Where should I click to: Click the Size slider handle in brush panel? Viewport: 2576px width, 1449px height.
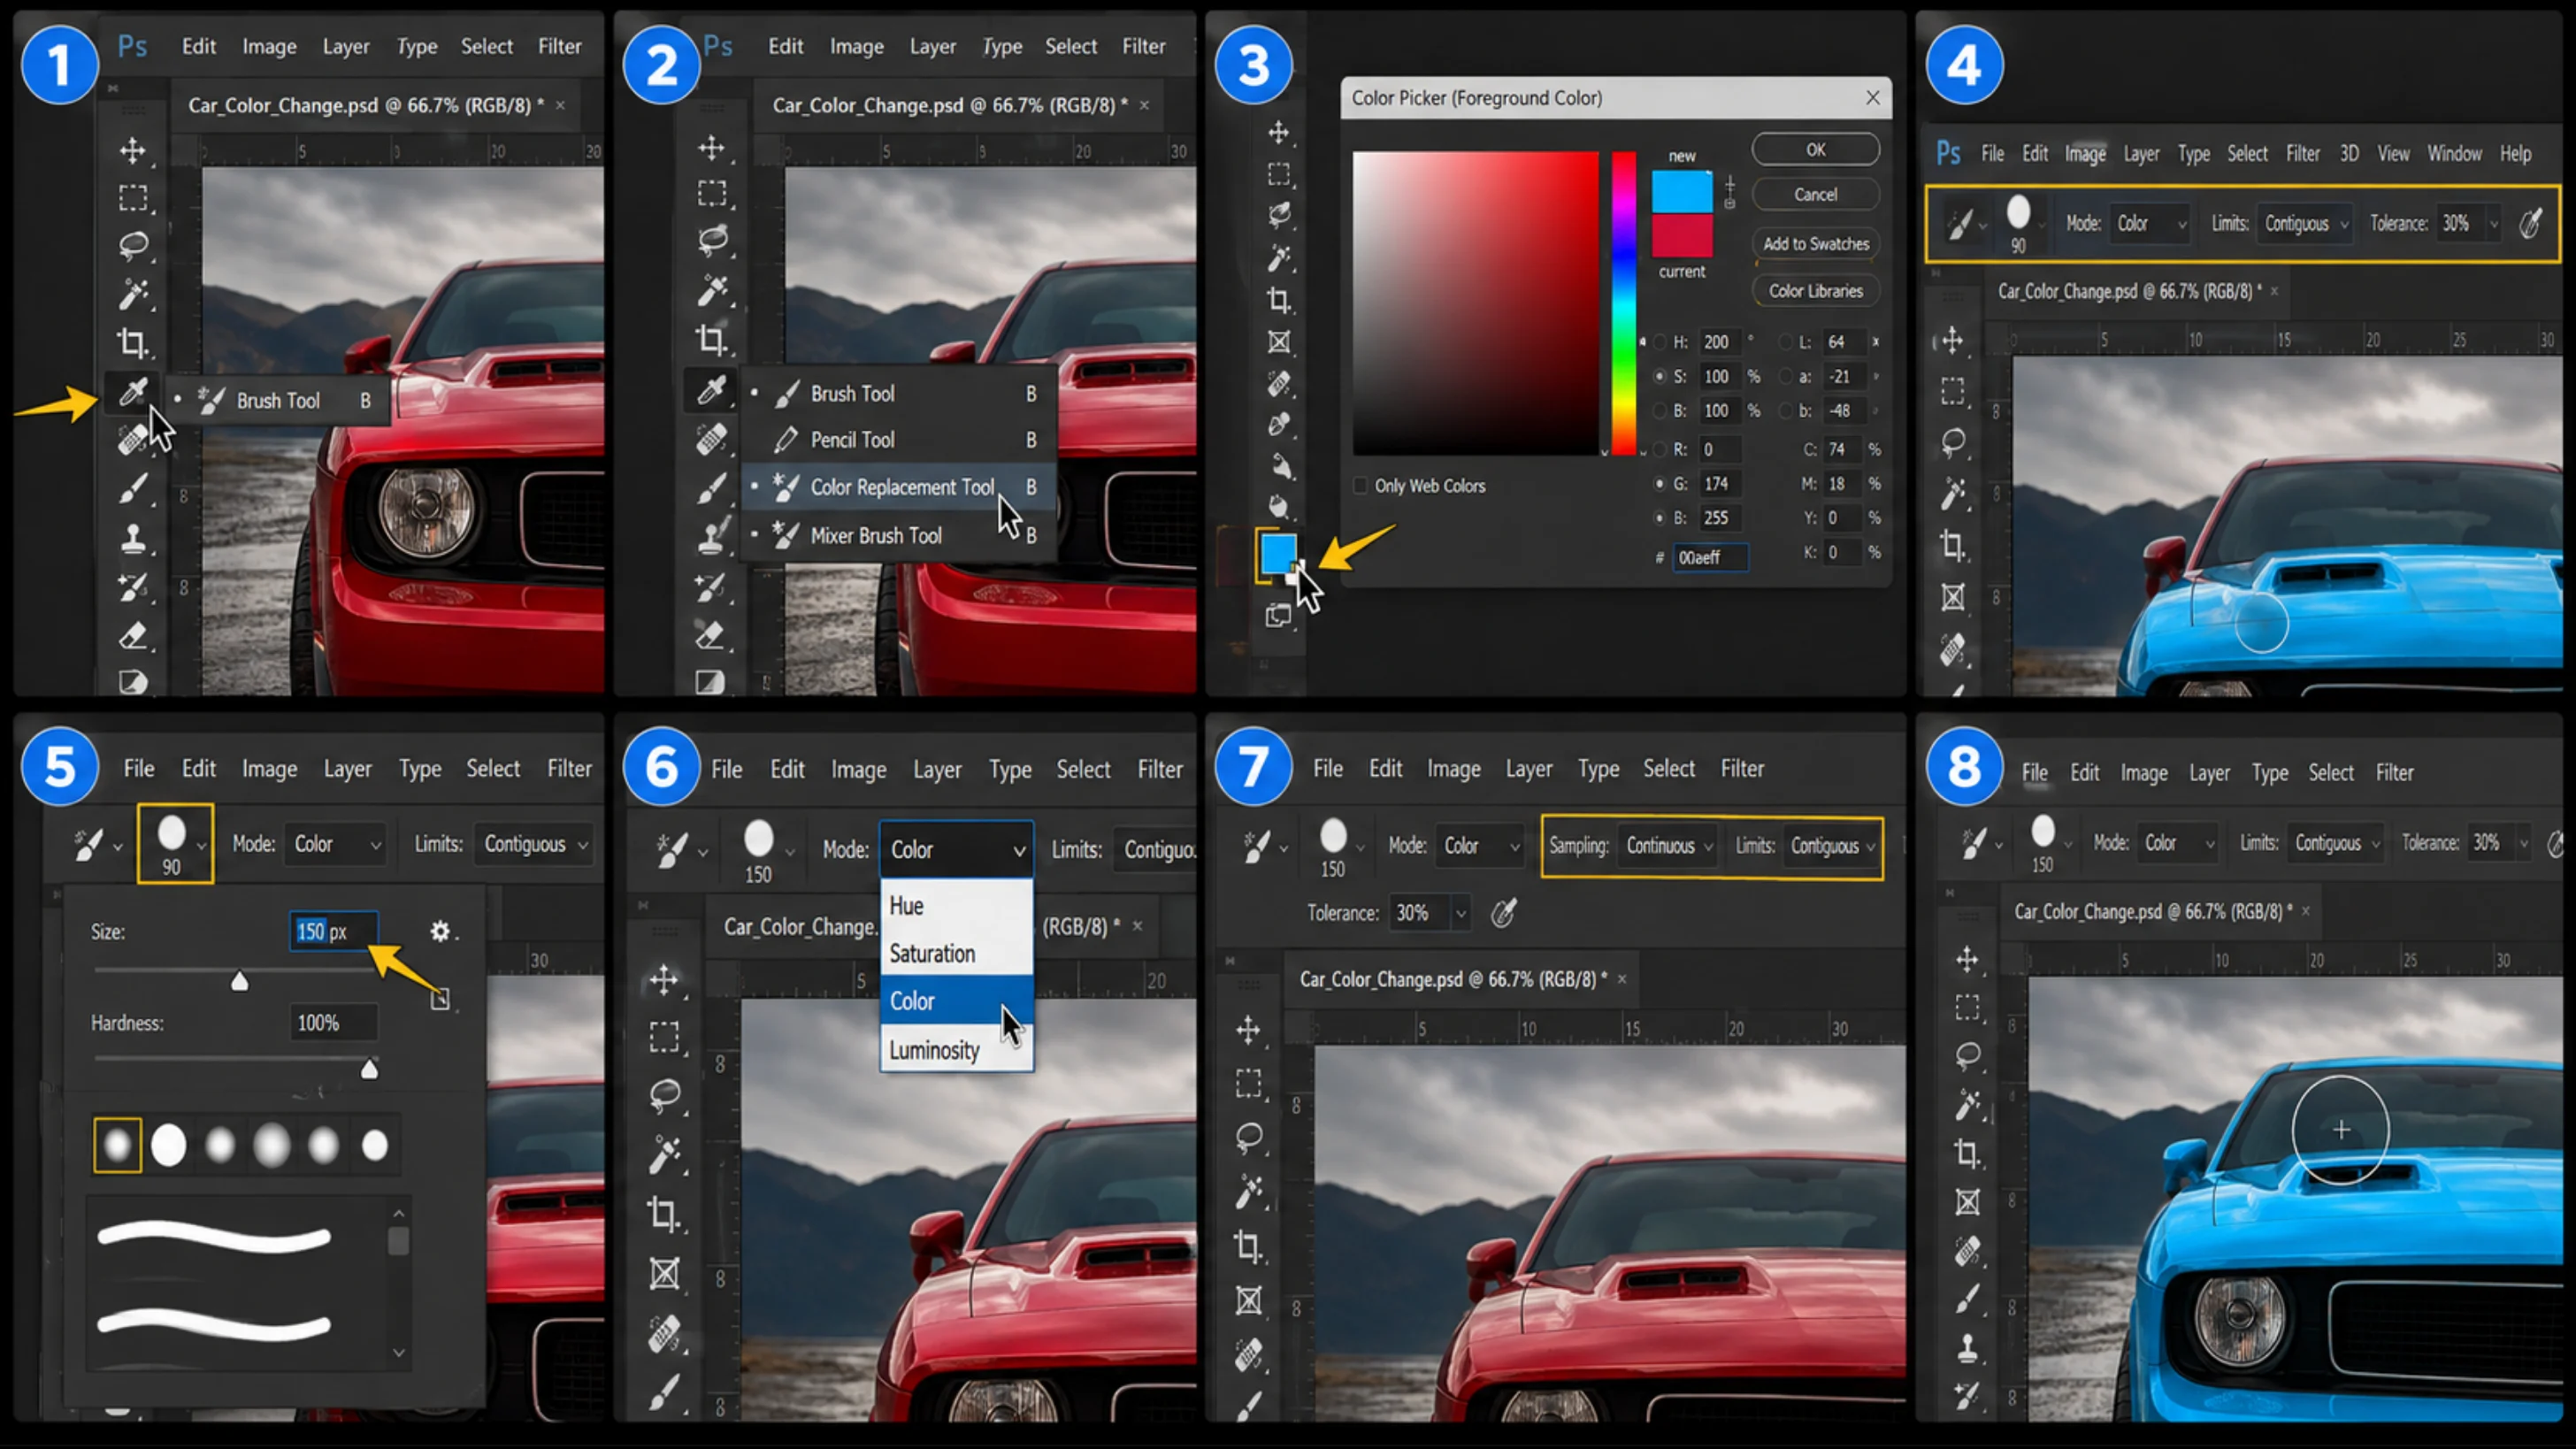tap(239, 981)
